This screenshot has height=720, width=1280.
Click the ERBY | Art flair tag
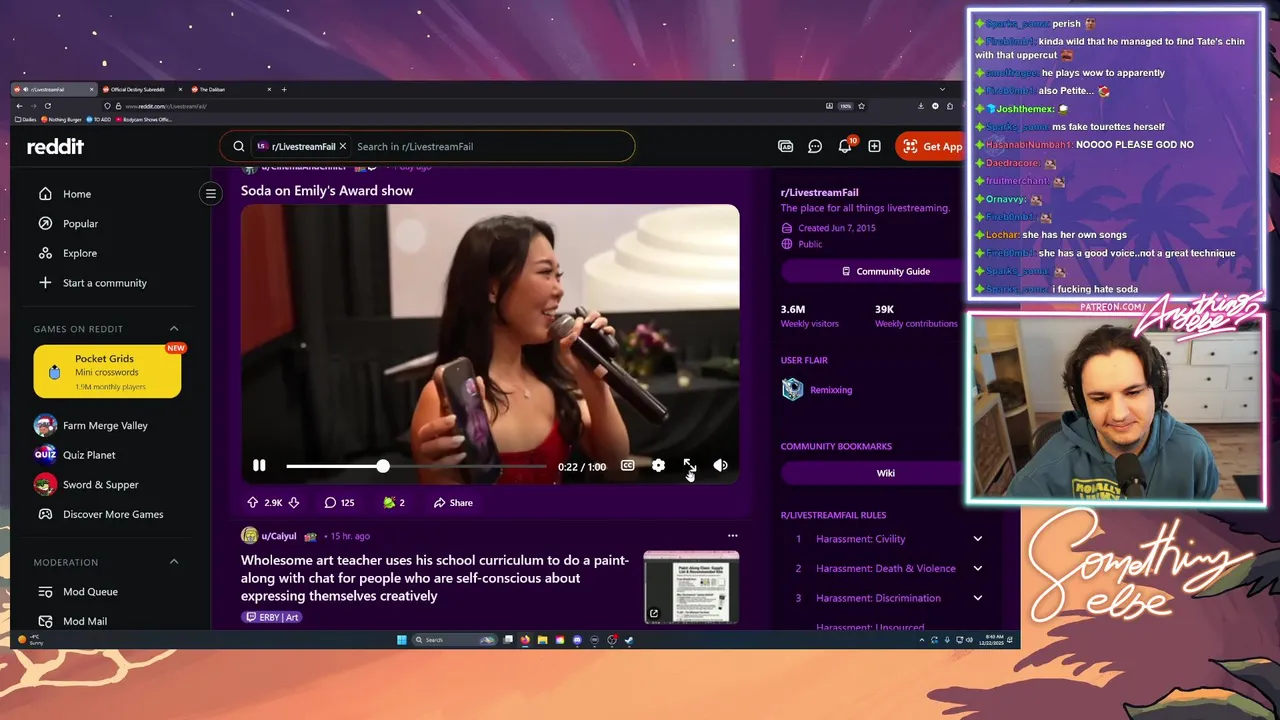click(x=272, y=617)
